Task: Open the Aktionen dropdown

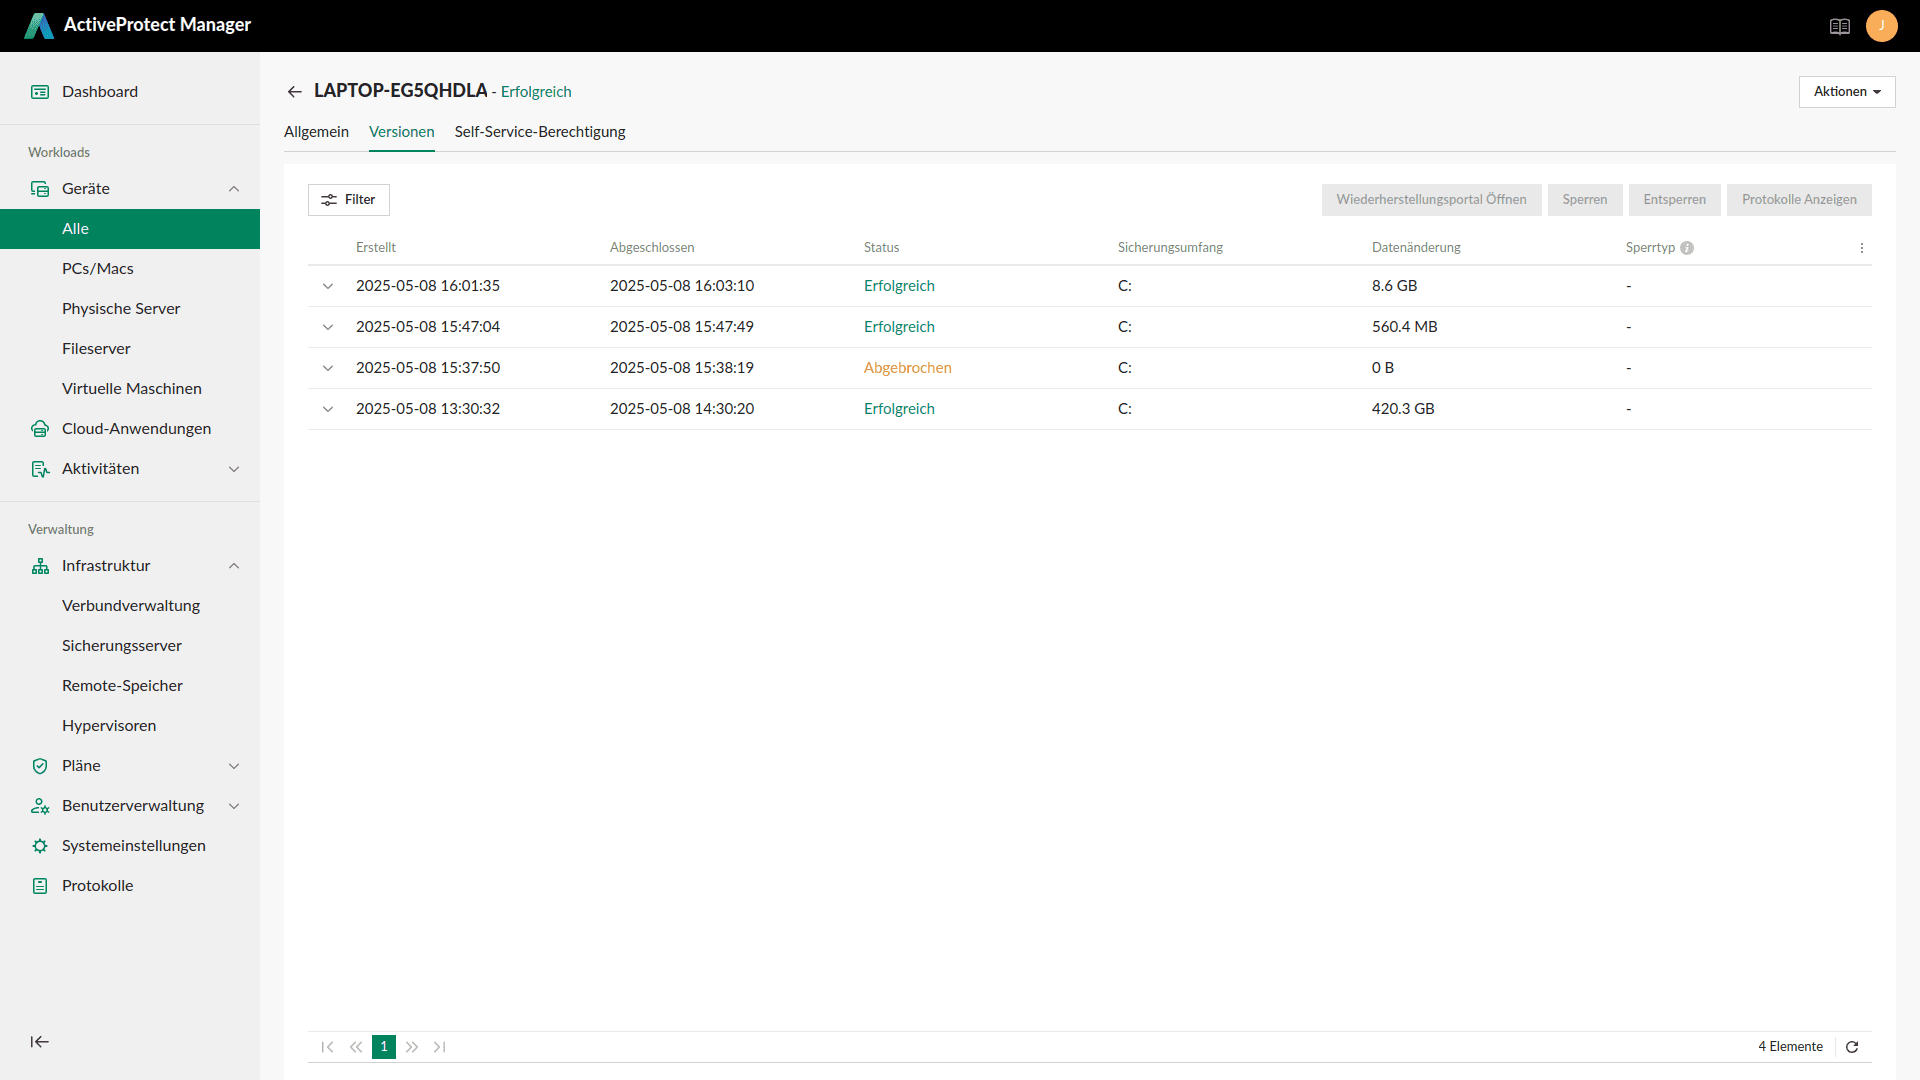Action: pos(1846,92)
